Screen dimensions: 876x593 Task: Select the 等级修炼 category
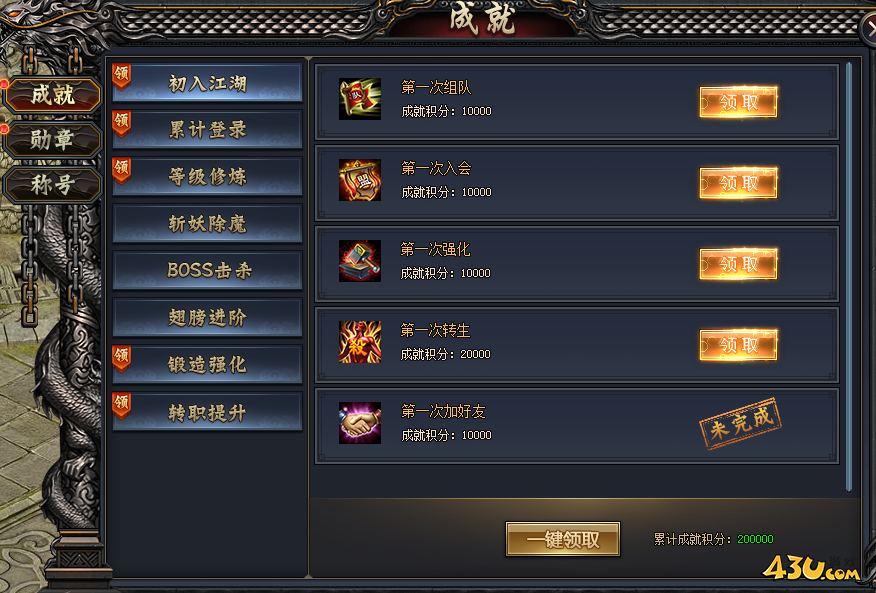[x=207, y=177]
